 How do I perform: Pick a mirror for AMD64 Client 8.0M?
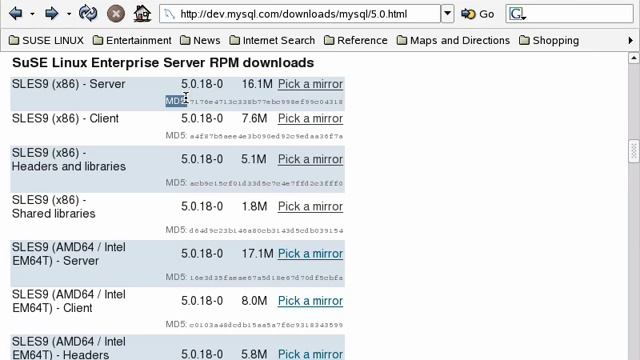pos(310,301)
